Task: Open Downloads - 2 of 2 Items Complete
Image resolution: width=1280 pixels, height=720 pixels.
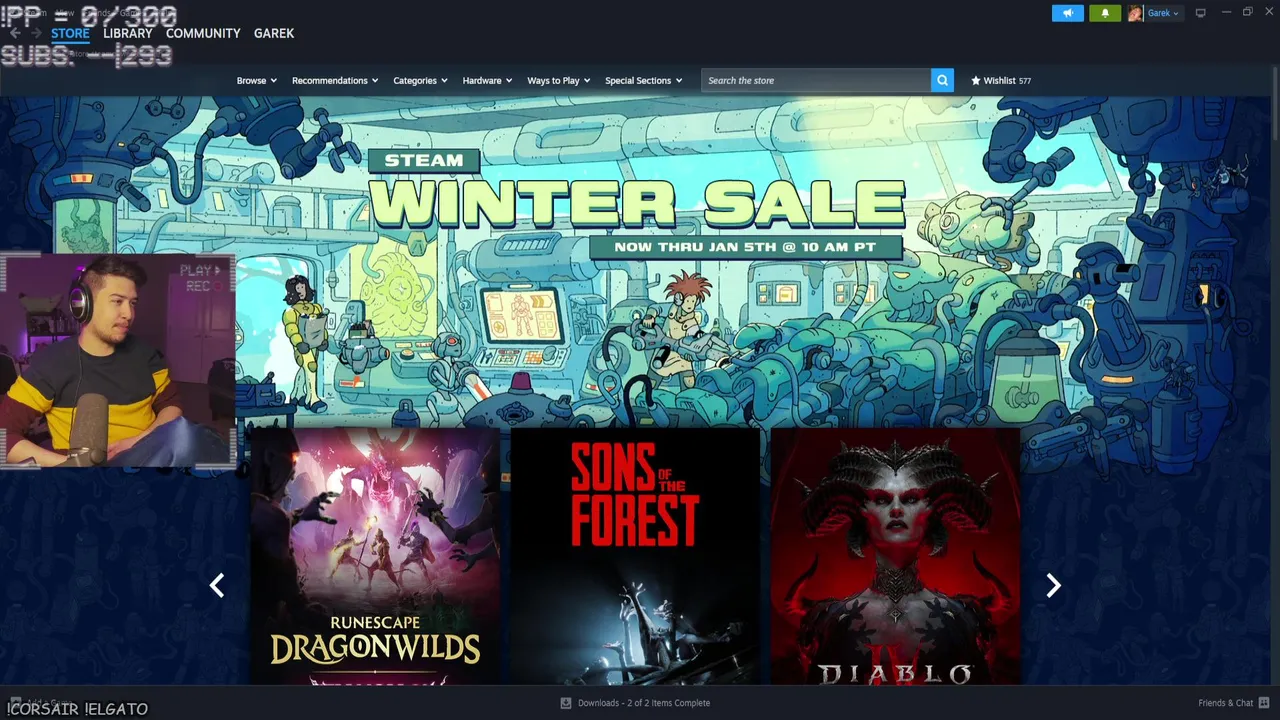Action: pos(636,703)
